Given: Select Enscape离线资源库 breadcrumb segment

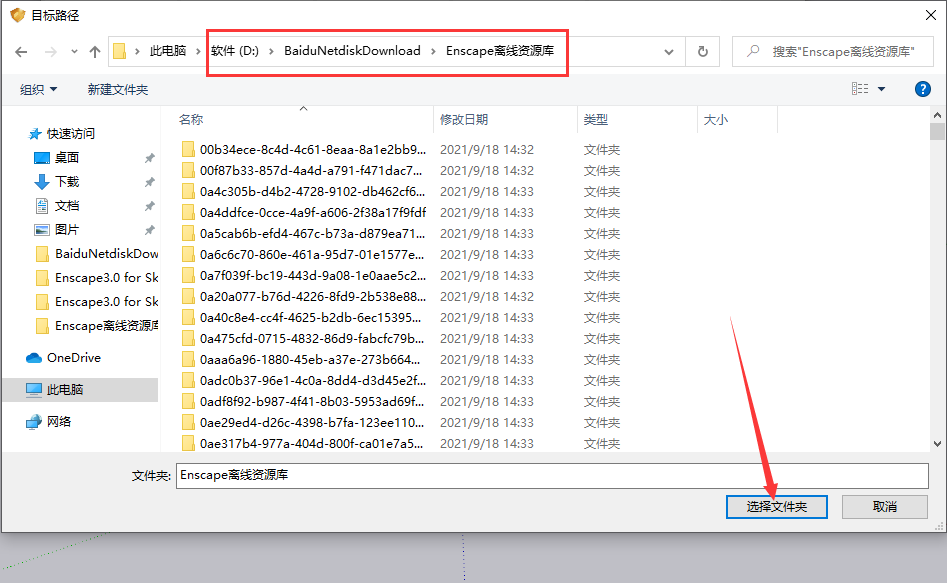Looking at the screenshot, I should (x=499, y=51).
